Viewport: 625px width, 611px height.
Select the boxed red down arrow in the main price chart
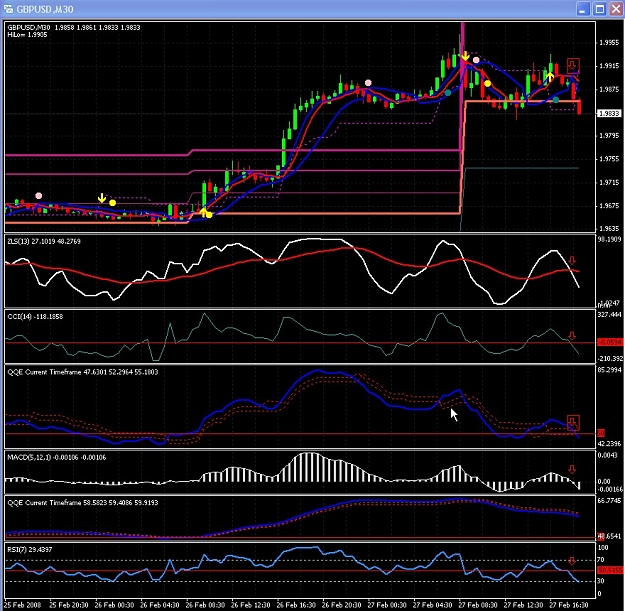[x=573, y=65]
